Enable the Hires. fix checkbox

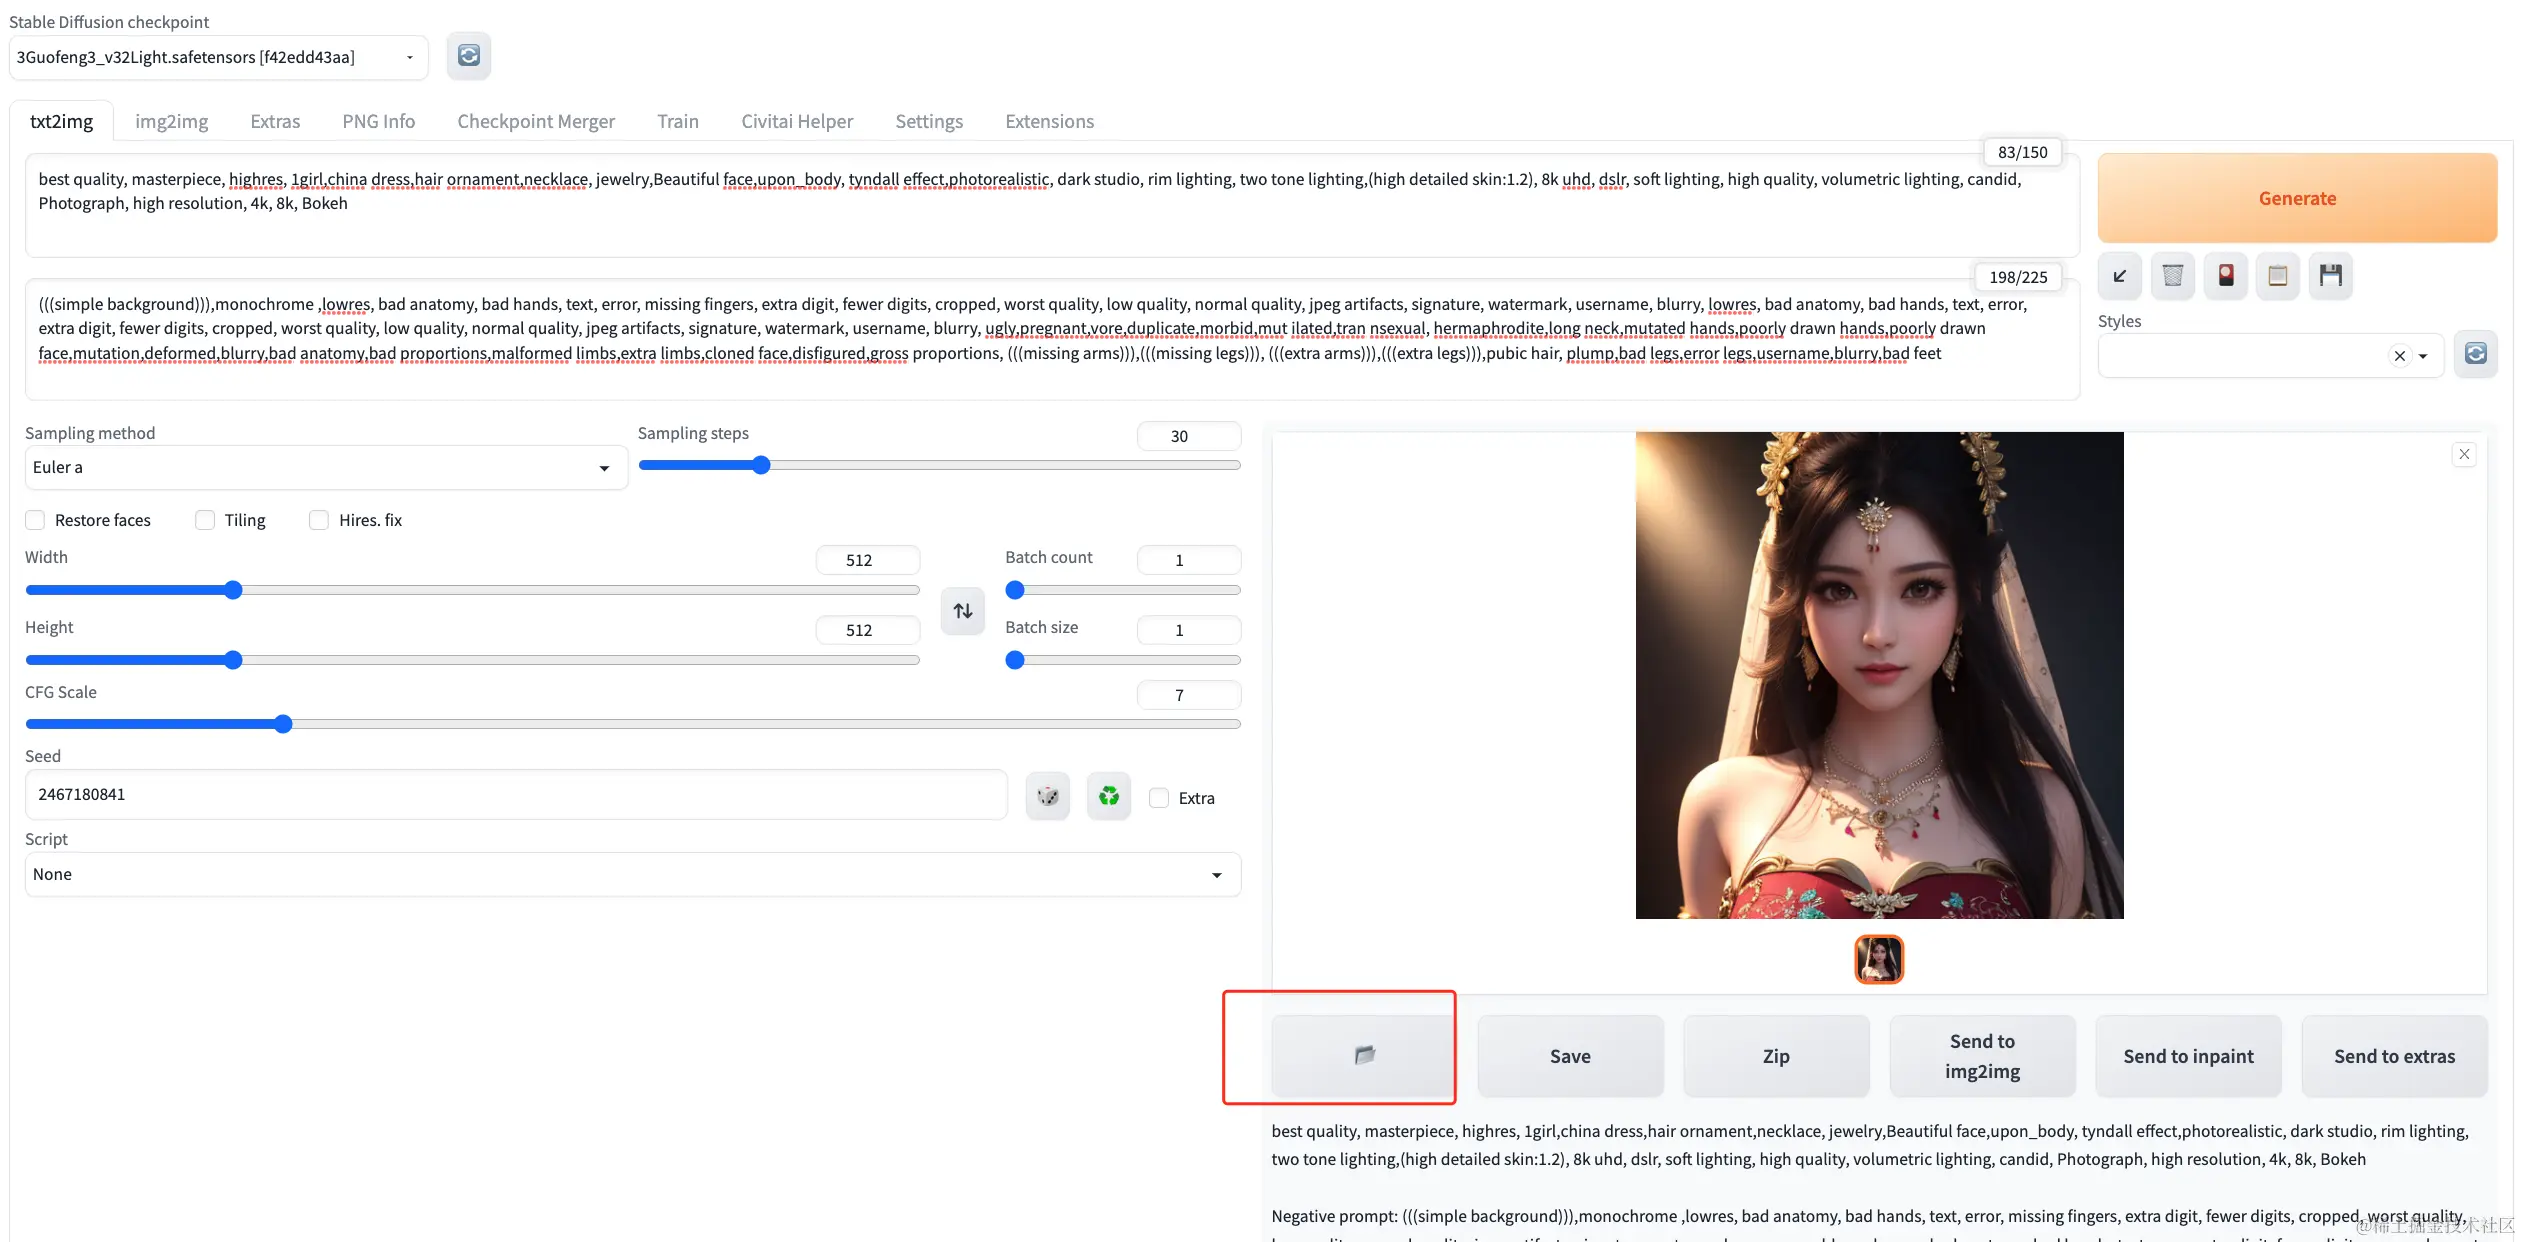coord(319,520)
